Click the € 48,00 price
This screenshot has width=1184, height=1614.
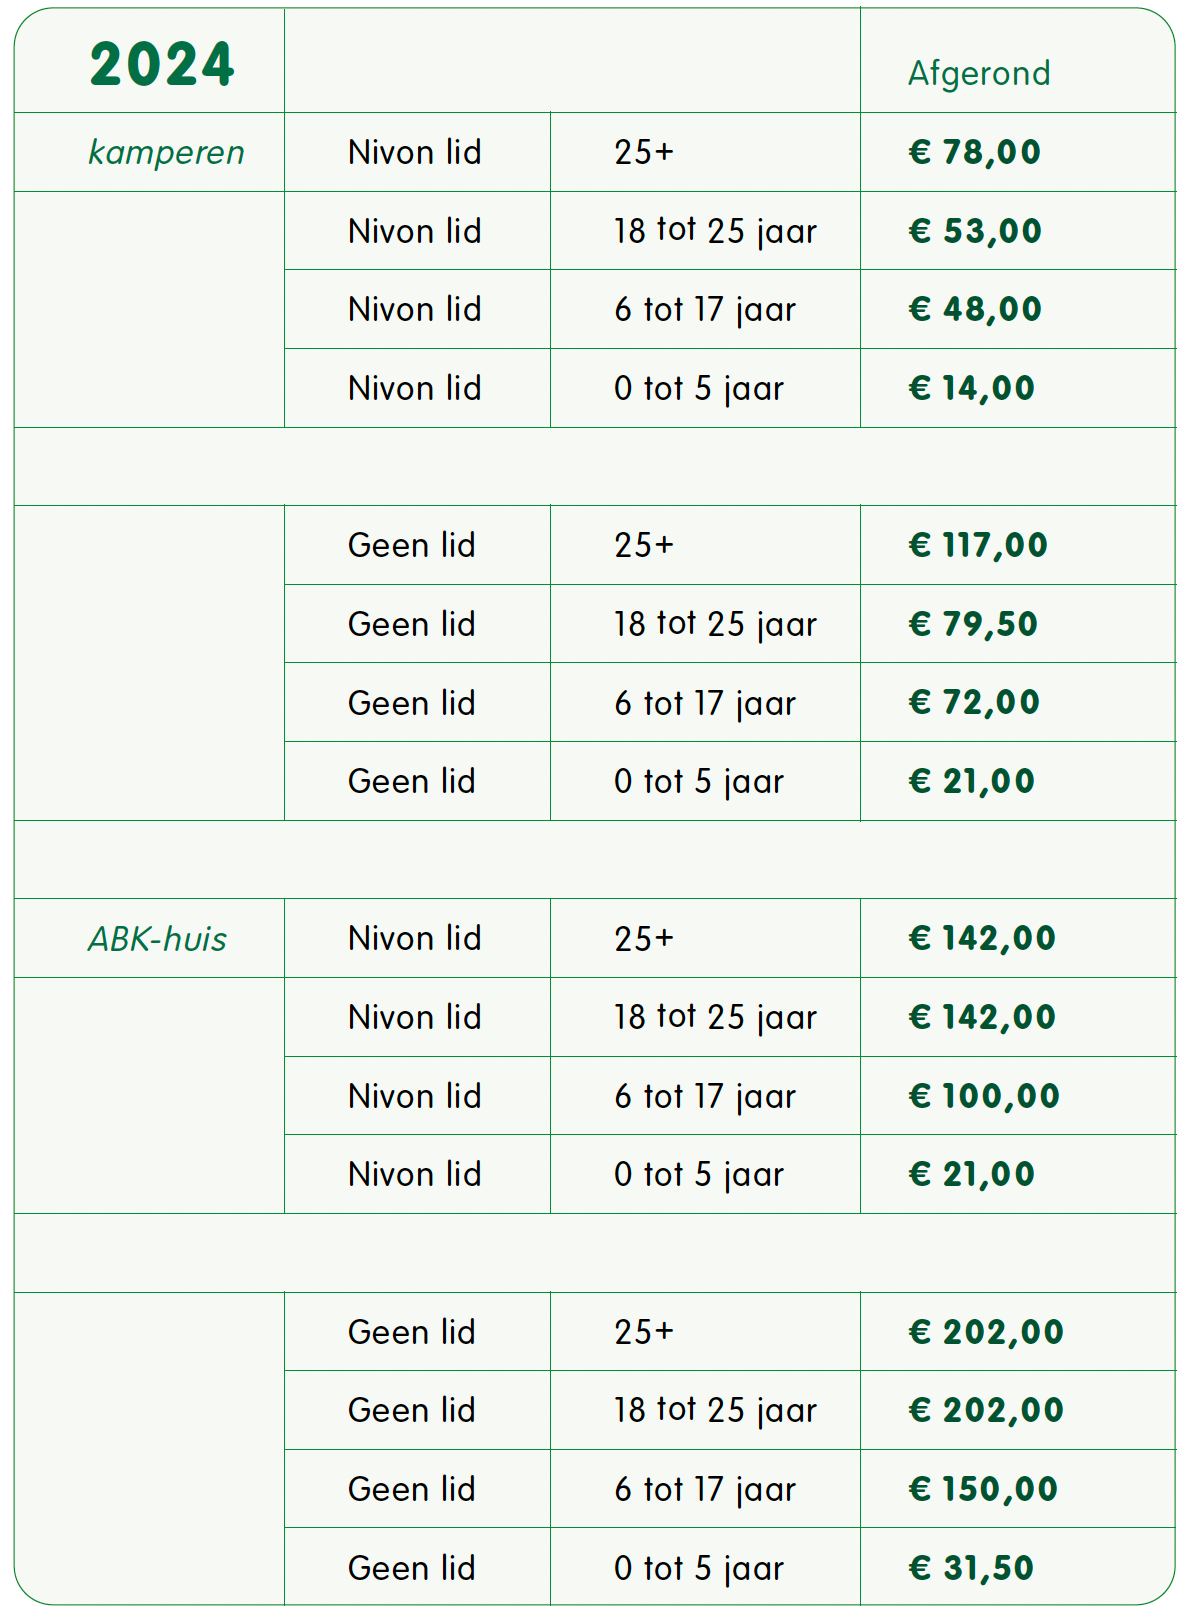click(x=975, y=309)
